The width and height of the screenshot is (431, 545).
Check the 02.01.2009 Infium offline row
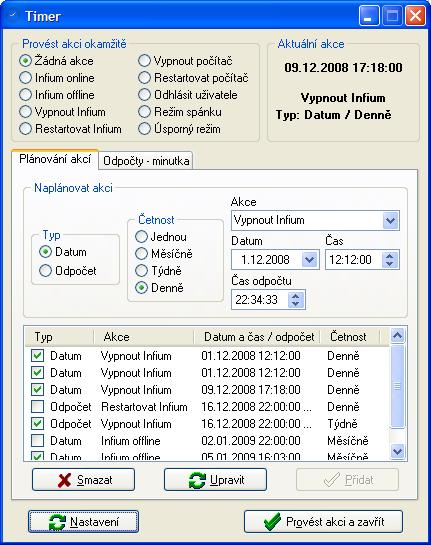tap(38, 441)
